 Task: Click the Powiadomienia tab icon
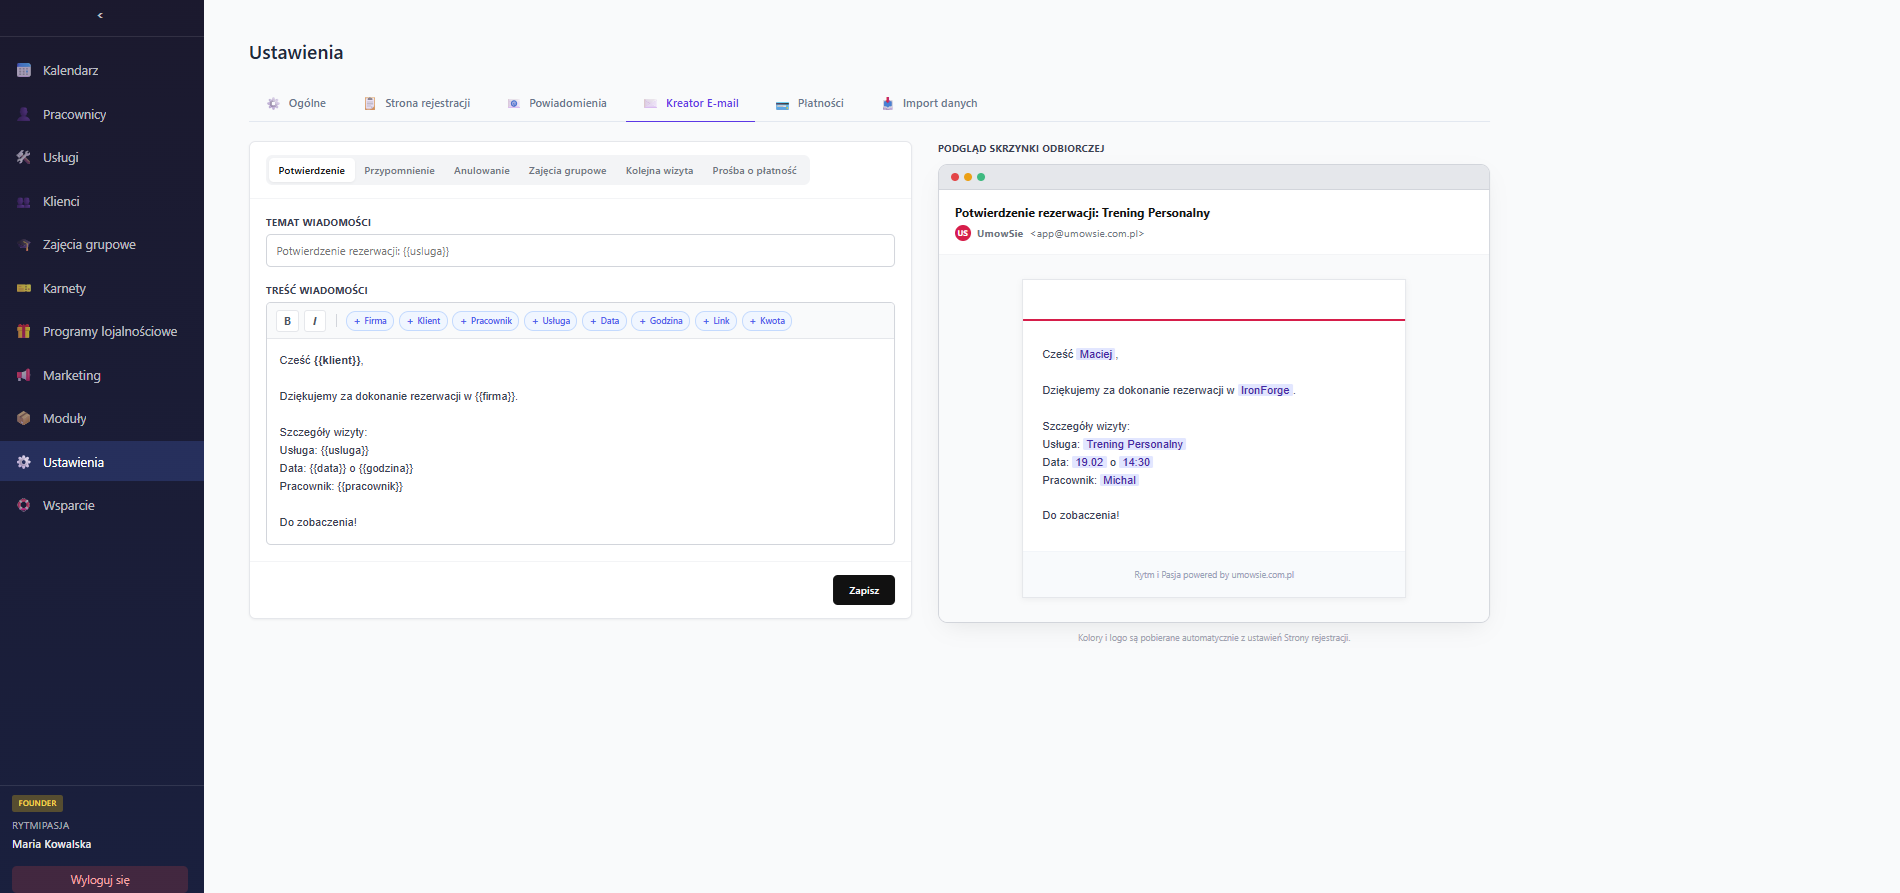pos(513,103)
